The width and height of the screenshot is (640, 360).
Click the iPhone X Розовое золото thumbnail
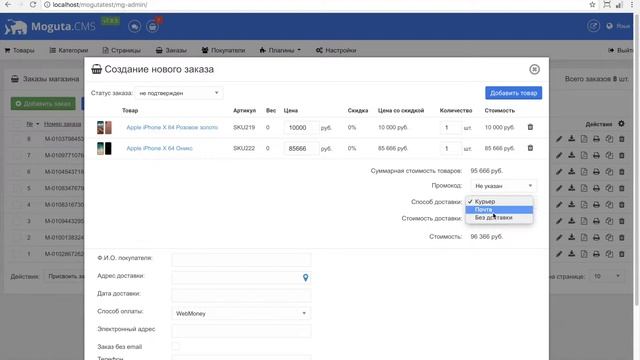104,127
